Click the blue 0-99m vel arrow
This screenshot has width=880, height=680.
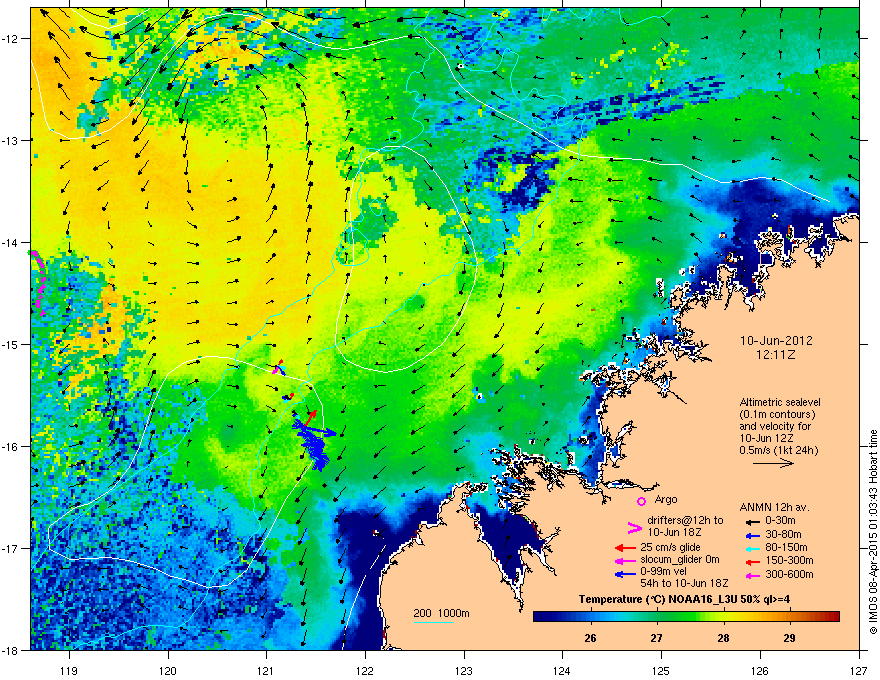(x=625, y=574)
